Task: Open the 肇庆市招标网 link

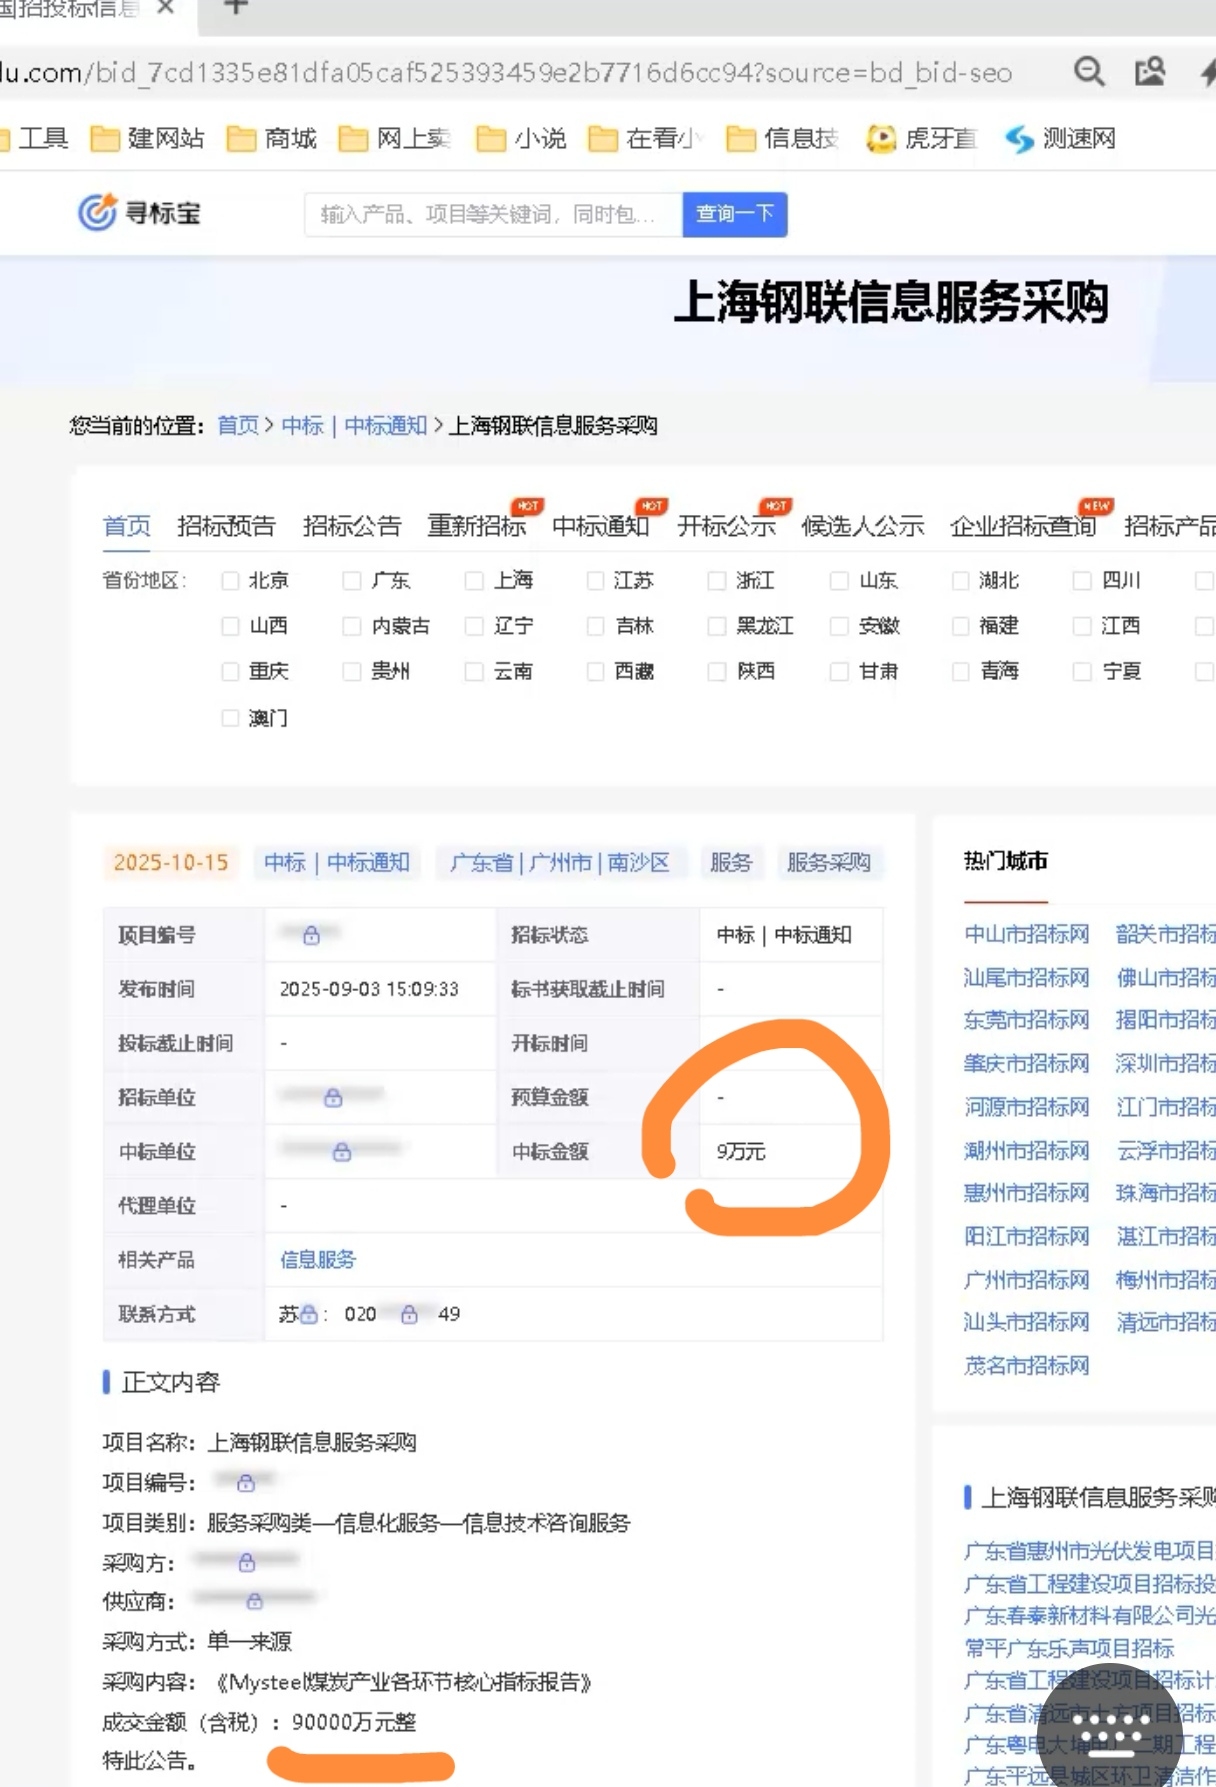Action: tap(1026, 1063)
